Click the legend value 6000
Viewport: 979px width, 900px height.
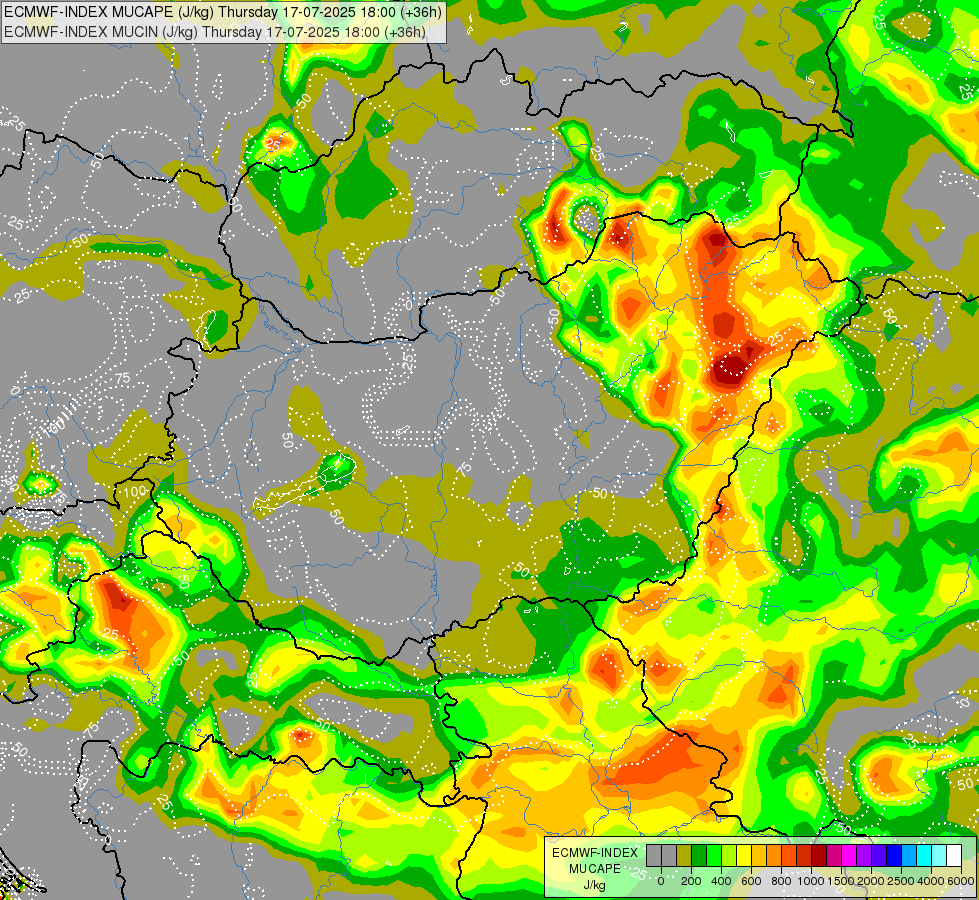click(x=960, y=881)
